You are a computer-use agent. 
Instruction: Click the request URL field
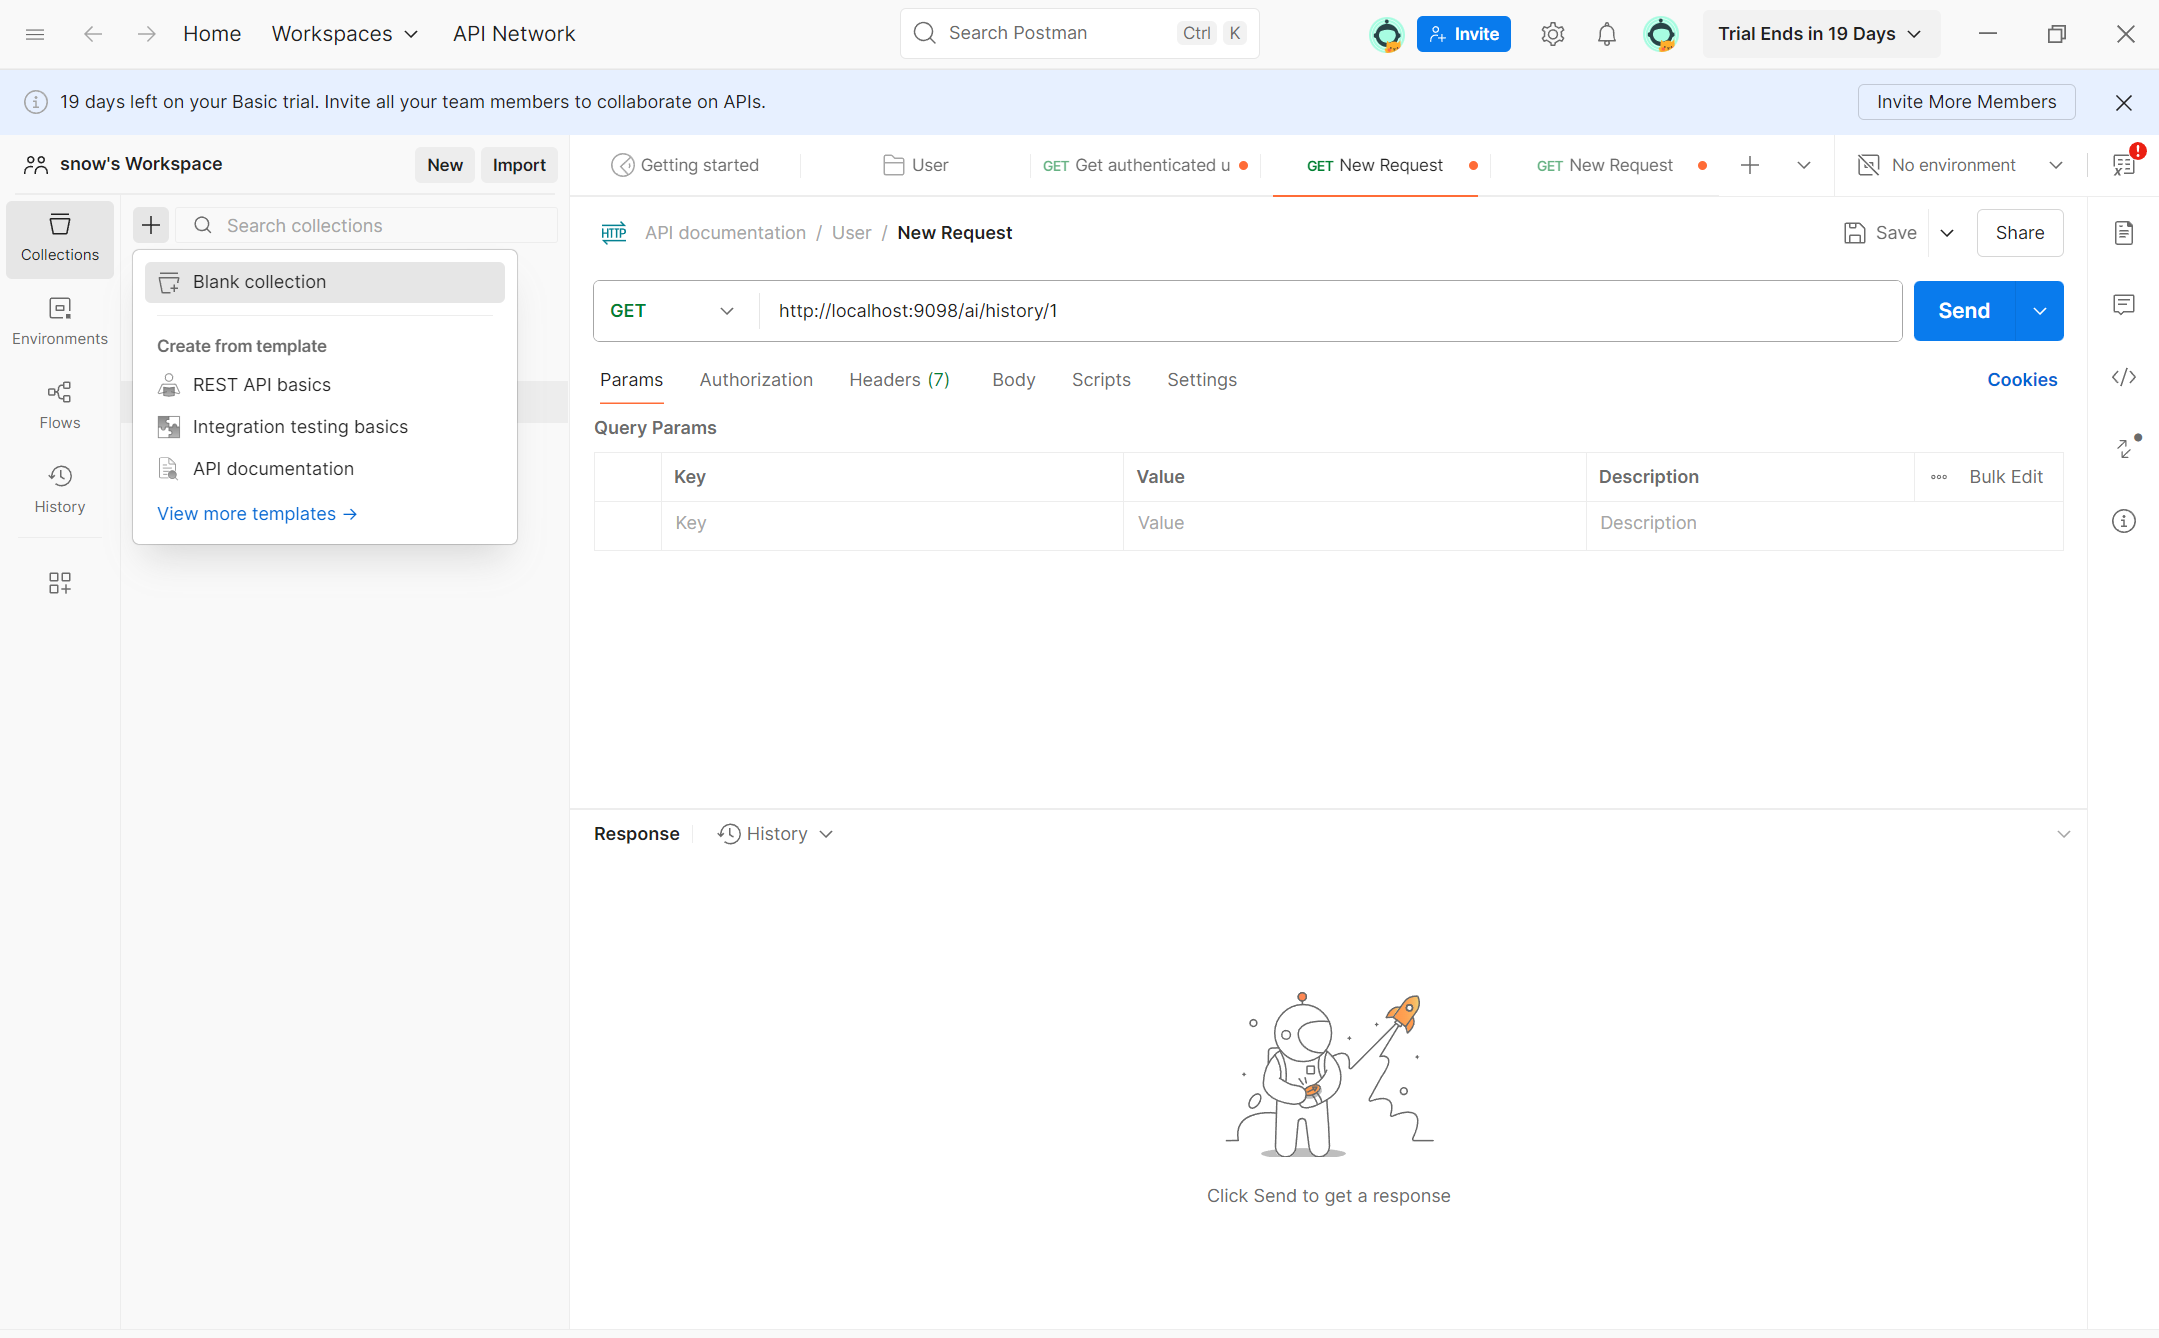1330,311
